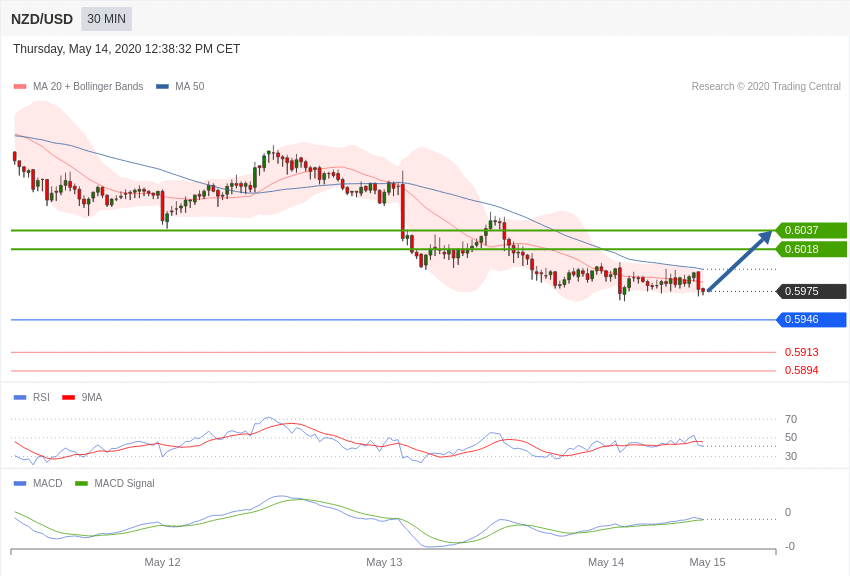The image size is (850, 576).
Task: Click the MACD legend blue swatch
Action: (x=20, y=483)
